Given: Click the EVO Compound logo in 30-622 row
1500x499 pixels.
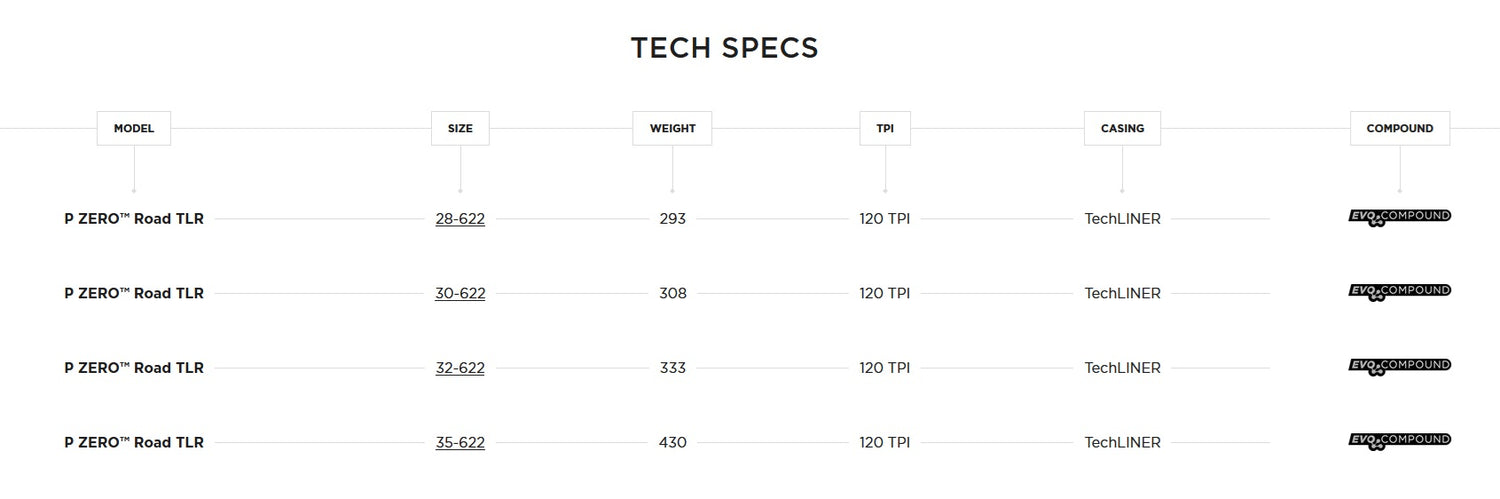Looking at the screenshot, I should click(1399, 292).
